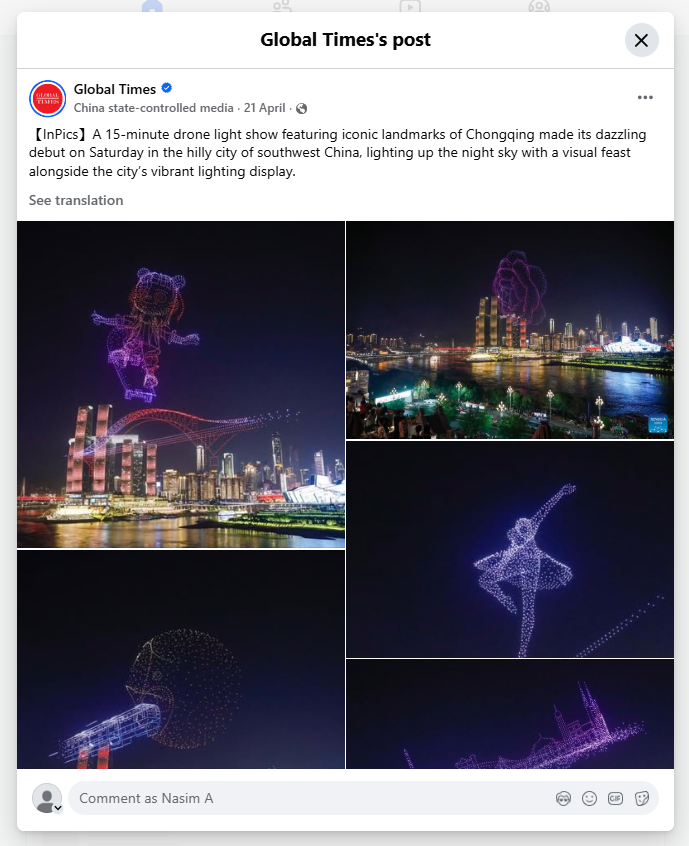Click the 21 April timestamp
The width and height of the screenshot is (689, 846).
264,108
